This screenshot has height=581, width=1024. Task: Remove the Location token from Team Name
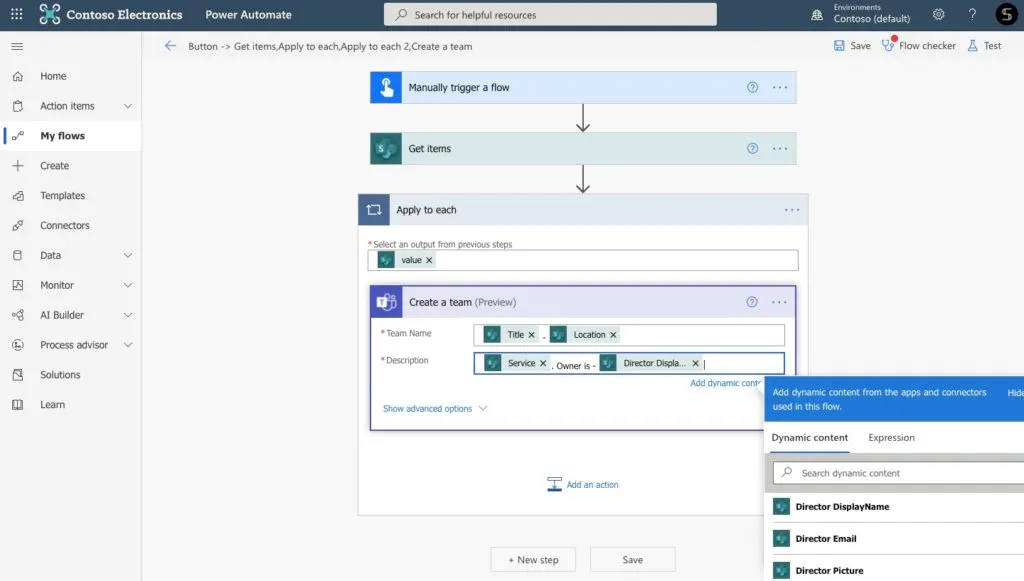(x=613, y=335)
